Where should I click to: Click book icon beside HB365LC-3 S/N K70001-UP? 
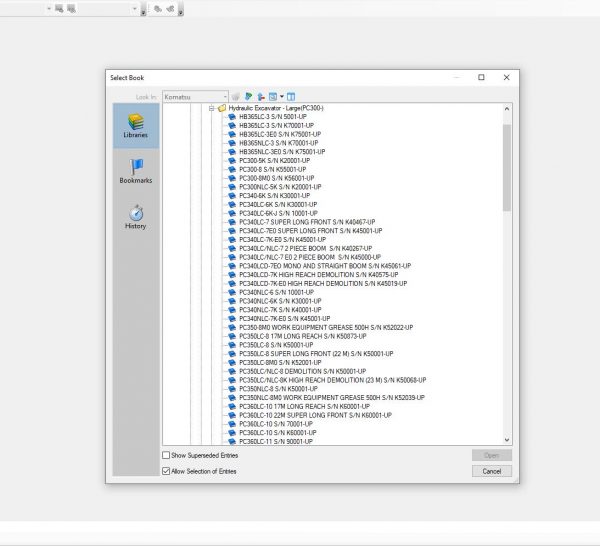pyautogui.click(x=232, y=125)
